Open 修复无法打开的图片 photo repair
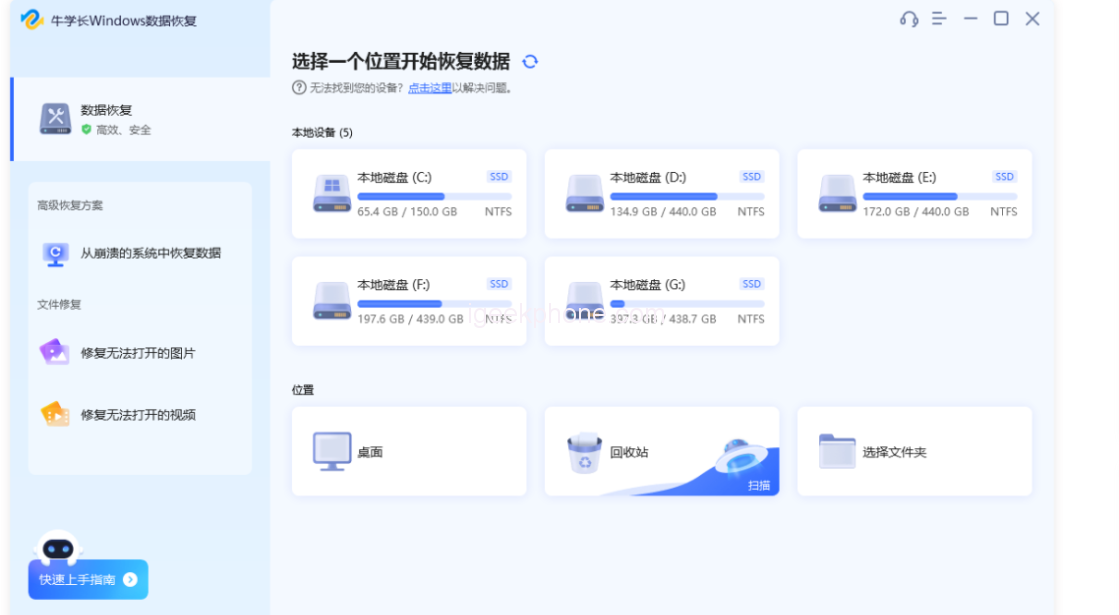Image resolution: width=1119 pixels, height=615 pixels. [x=138, y=353]
